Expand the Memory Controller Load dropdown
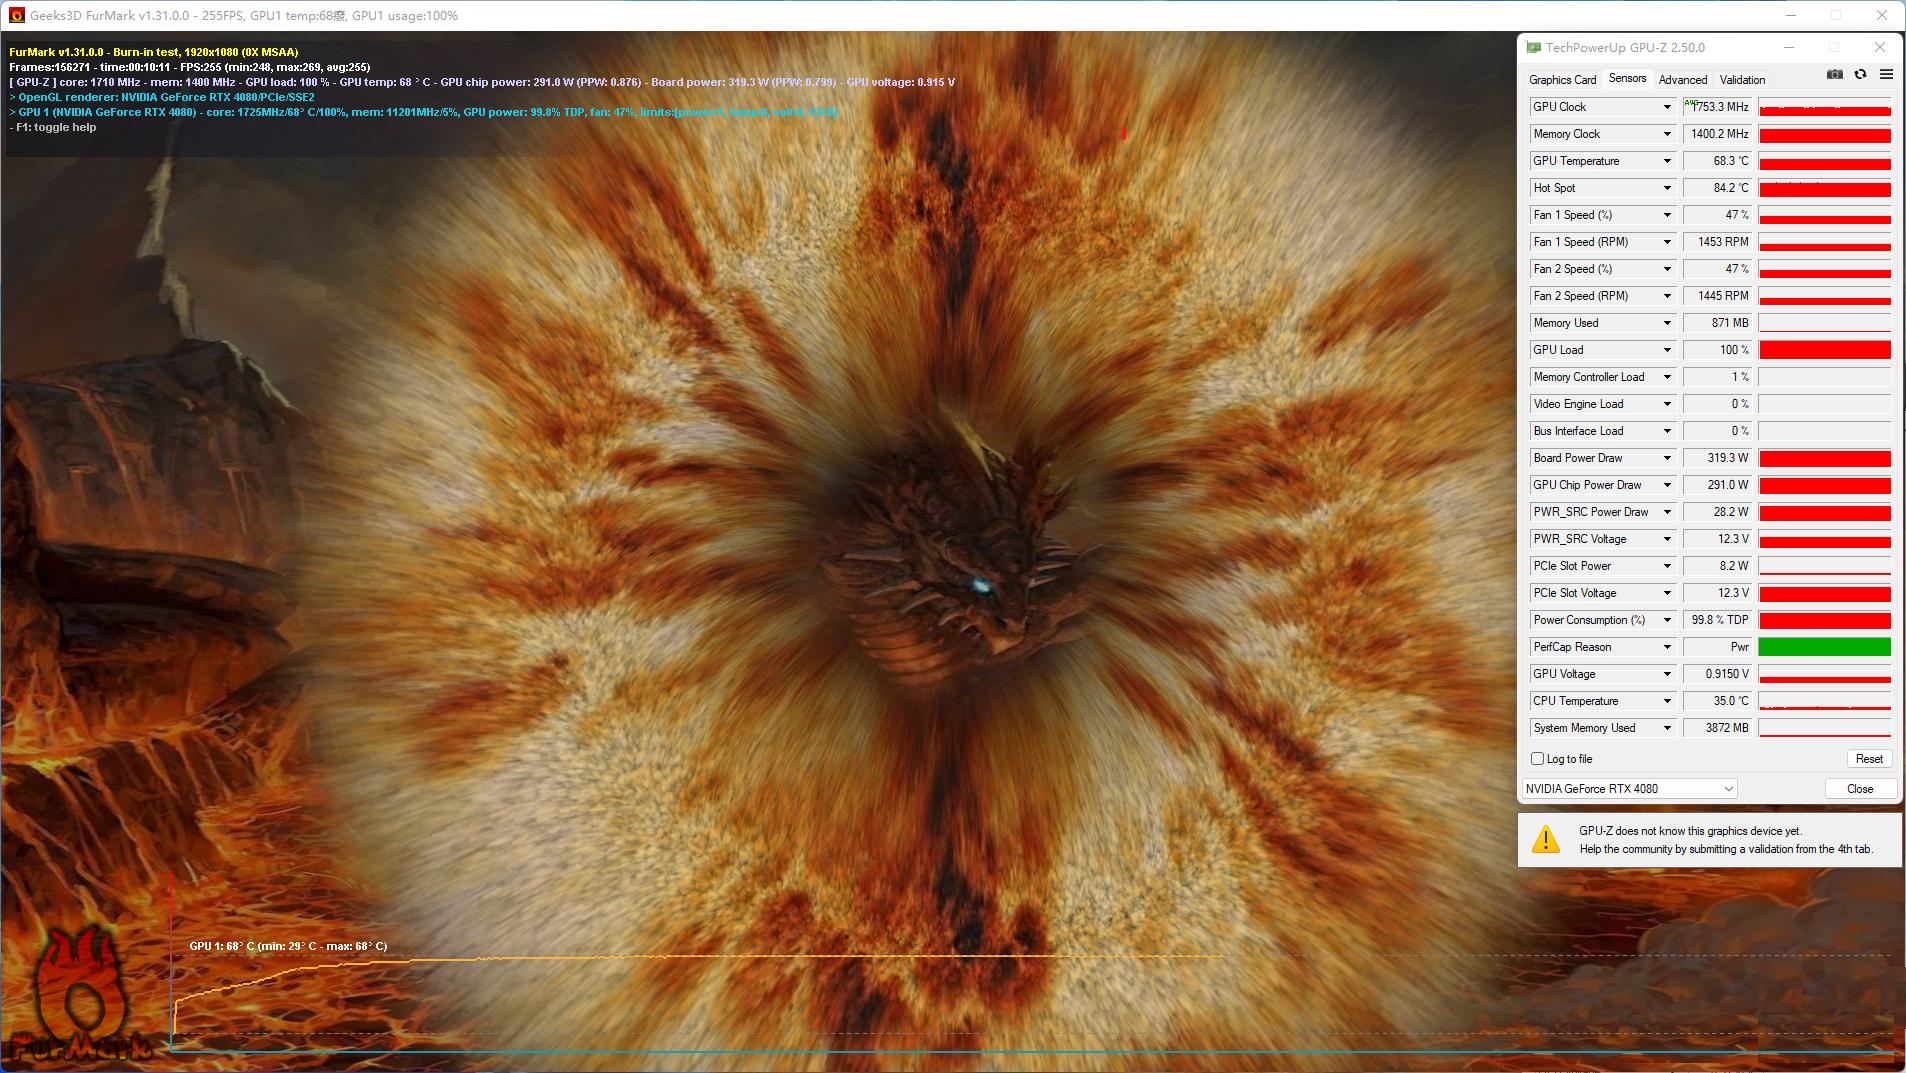This screenshot has height=1073, width=1906. click(1667, 377)
